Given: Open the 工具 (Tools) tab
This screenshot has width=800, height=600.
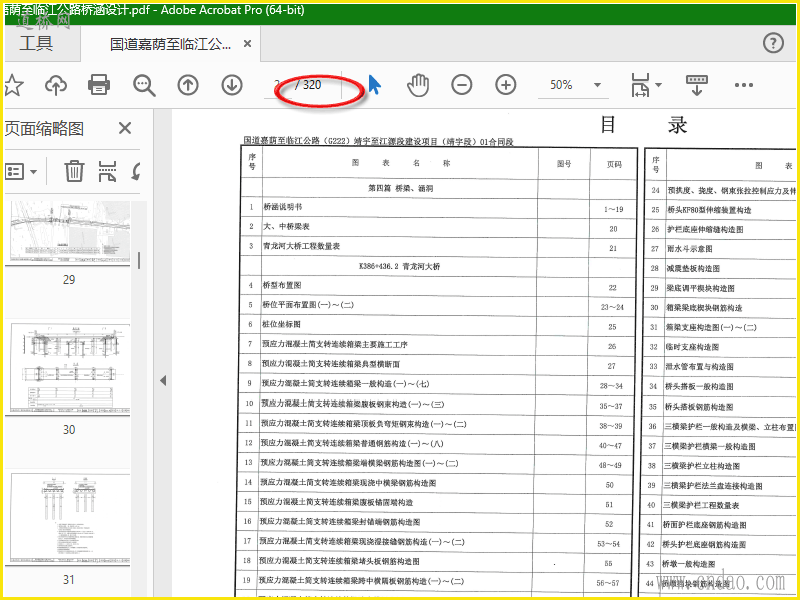Looking at the screenshot, I should [36, 43].
